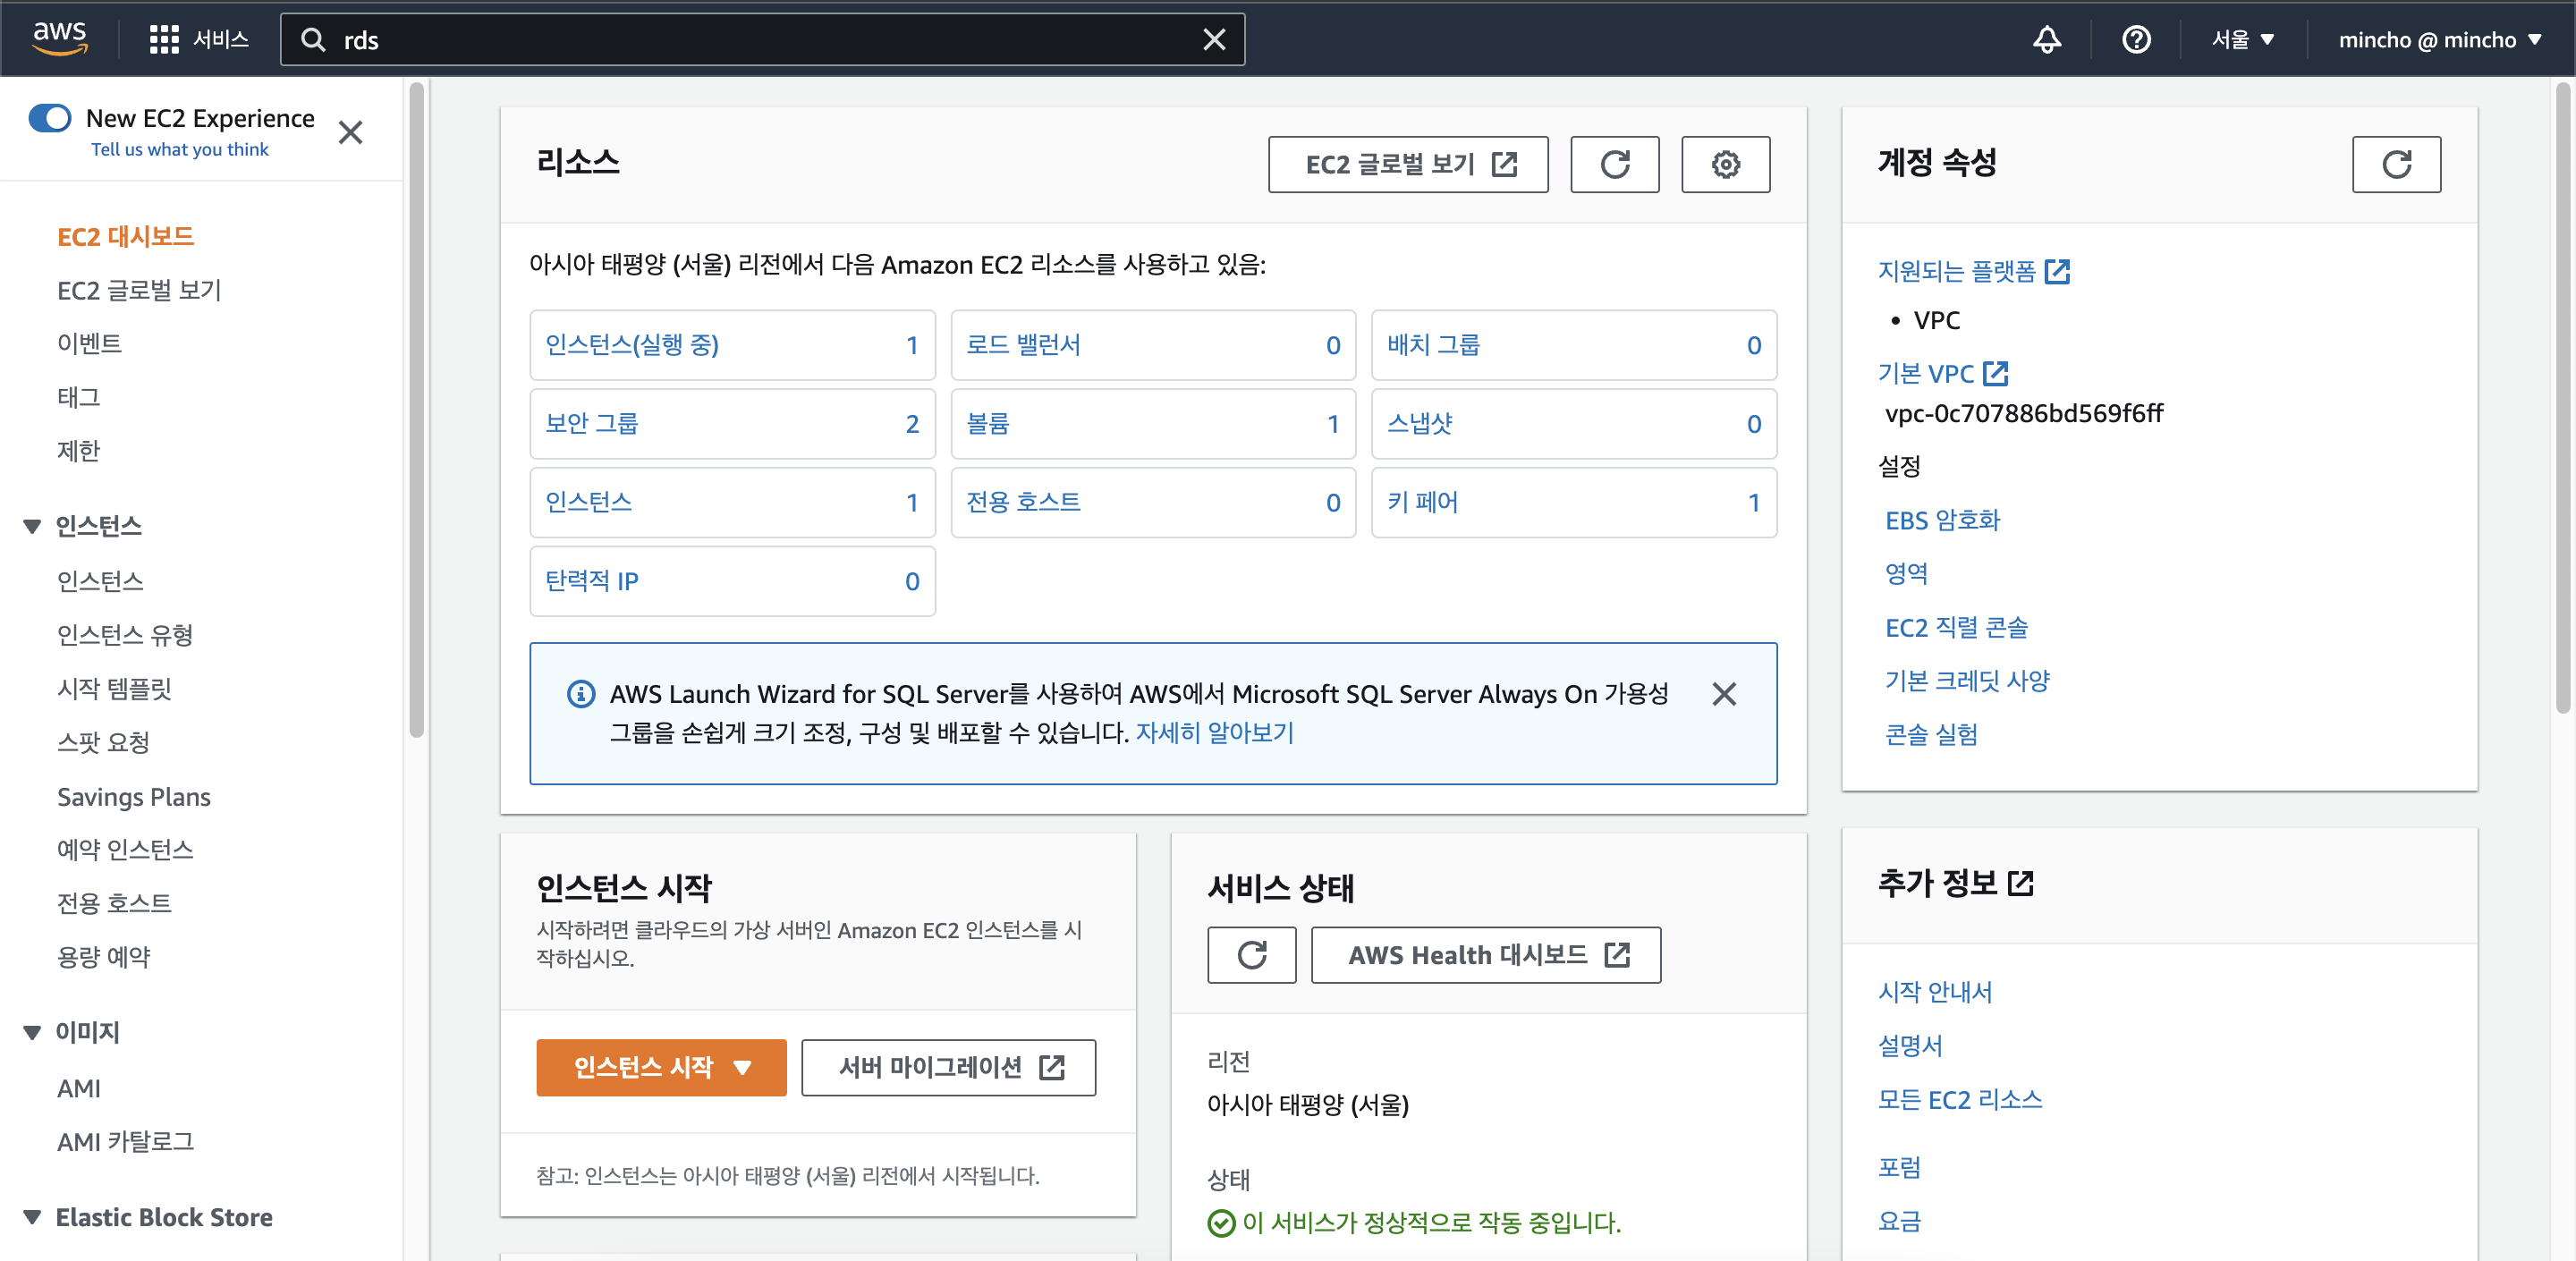This screenshot has height=1261, width=2576.
Task: Click the 서버 마이그레이션 button
Action: (x=948, y=1067)
